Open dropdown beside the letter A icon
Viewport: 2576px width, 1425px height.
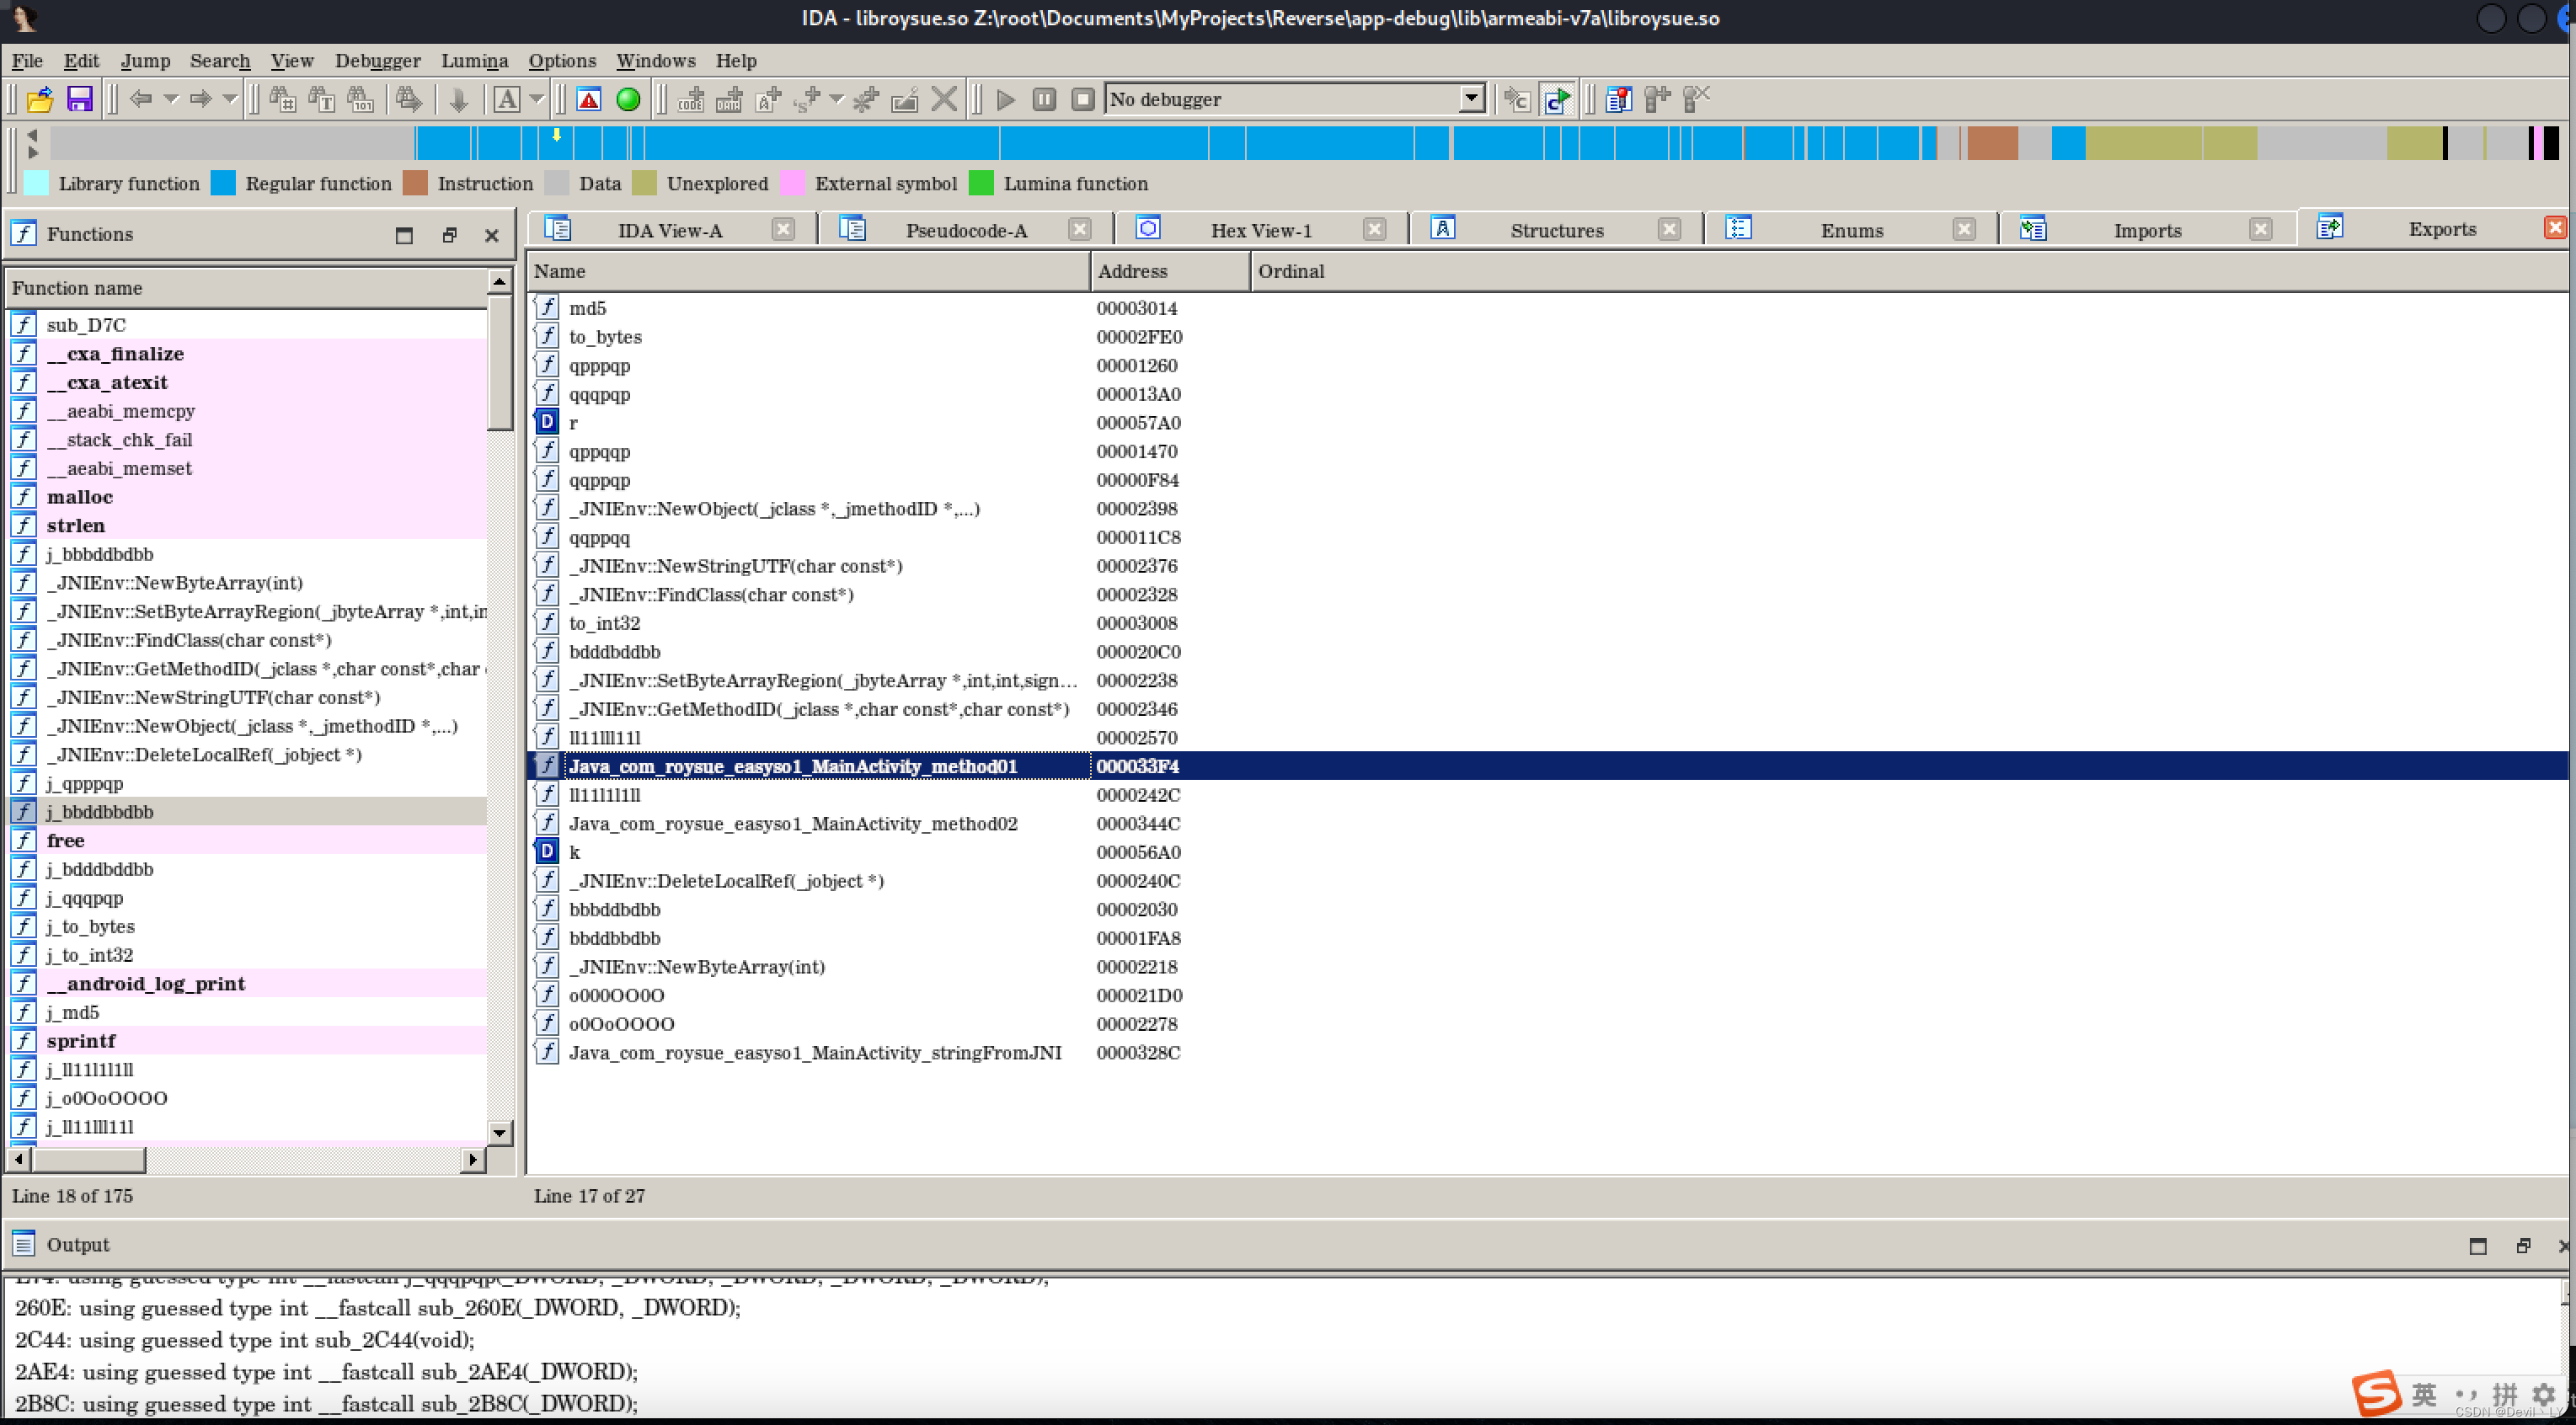pyautogui.click(x=537, y=99)
